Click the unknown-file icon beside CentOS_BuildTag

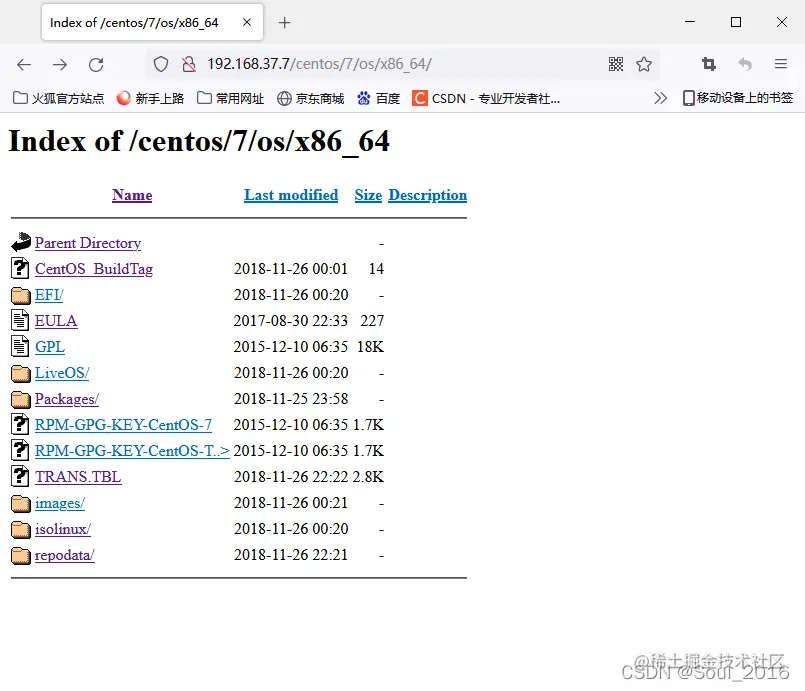[20, 268]
